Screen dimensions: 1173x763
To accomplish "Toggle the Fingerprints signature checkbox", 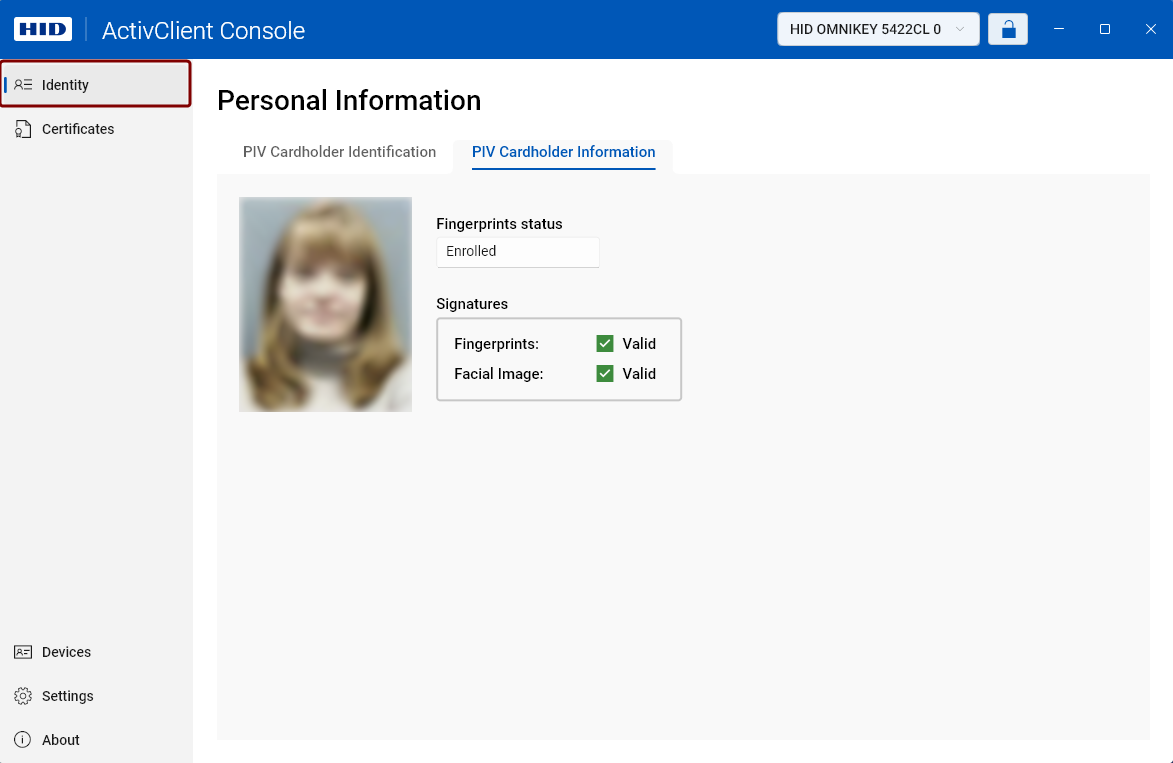I will click(605, 344).
